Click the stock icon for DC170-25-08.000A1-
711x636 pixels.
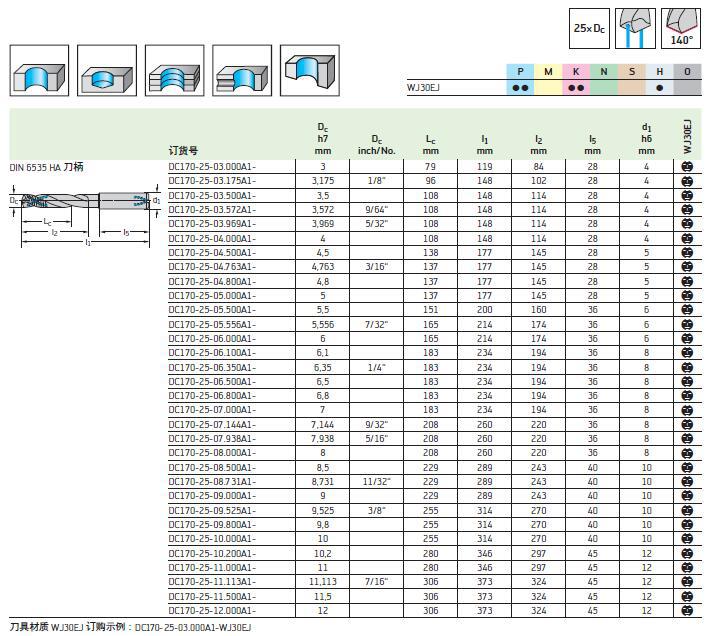687,453
